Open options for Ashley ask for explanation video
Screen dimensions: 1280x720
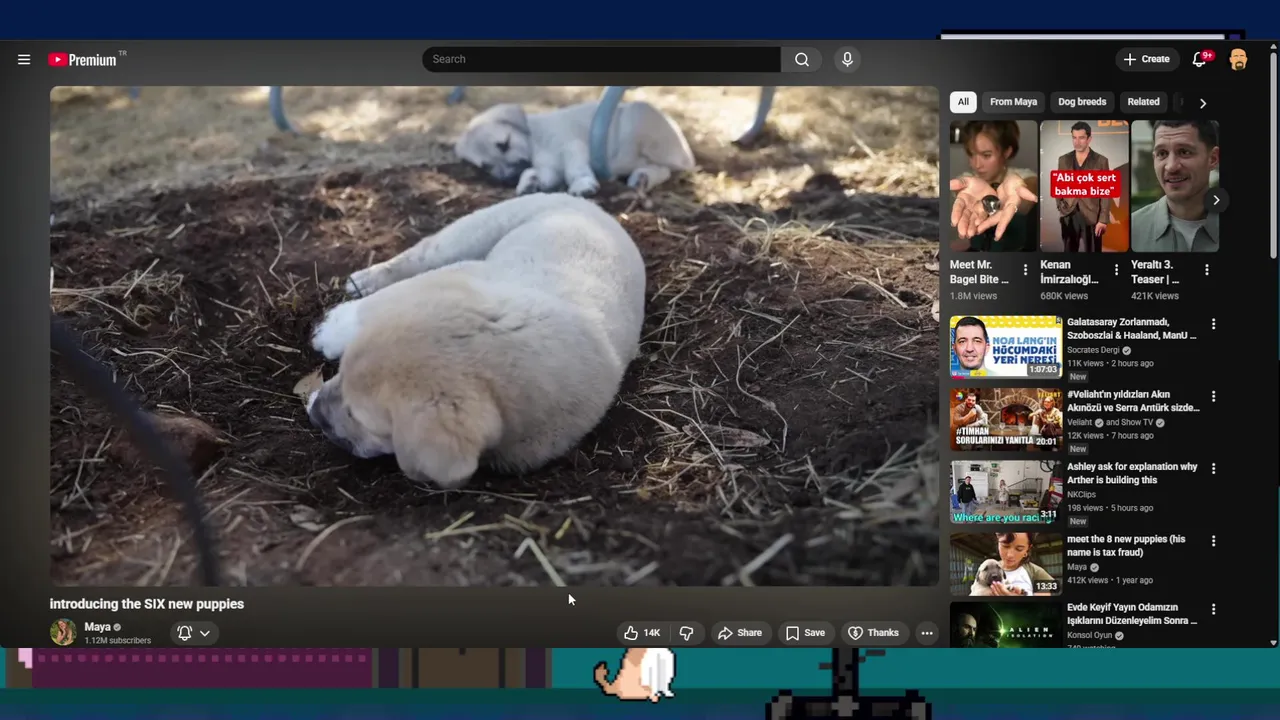(1213, 469)
